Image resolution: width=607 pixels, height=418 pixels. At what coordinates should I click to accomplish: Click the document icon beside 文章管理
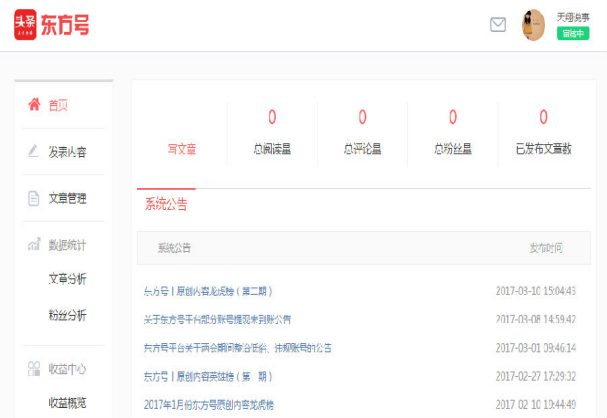[x=34, y=198]
